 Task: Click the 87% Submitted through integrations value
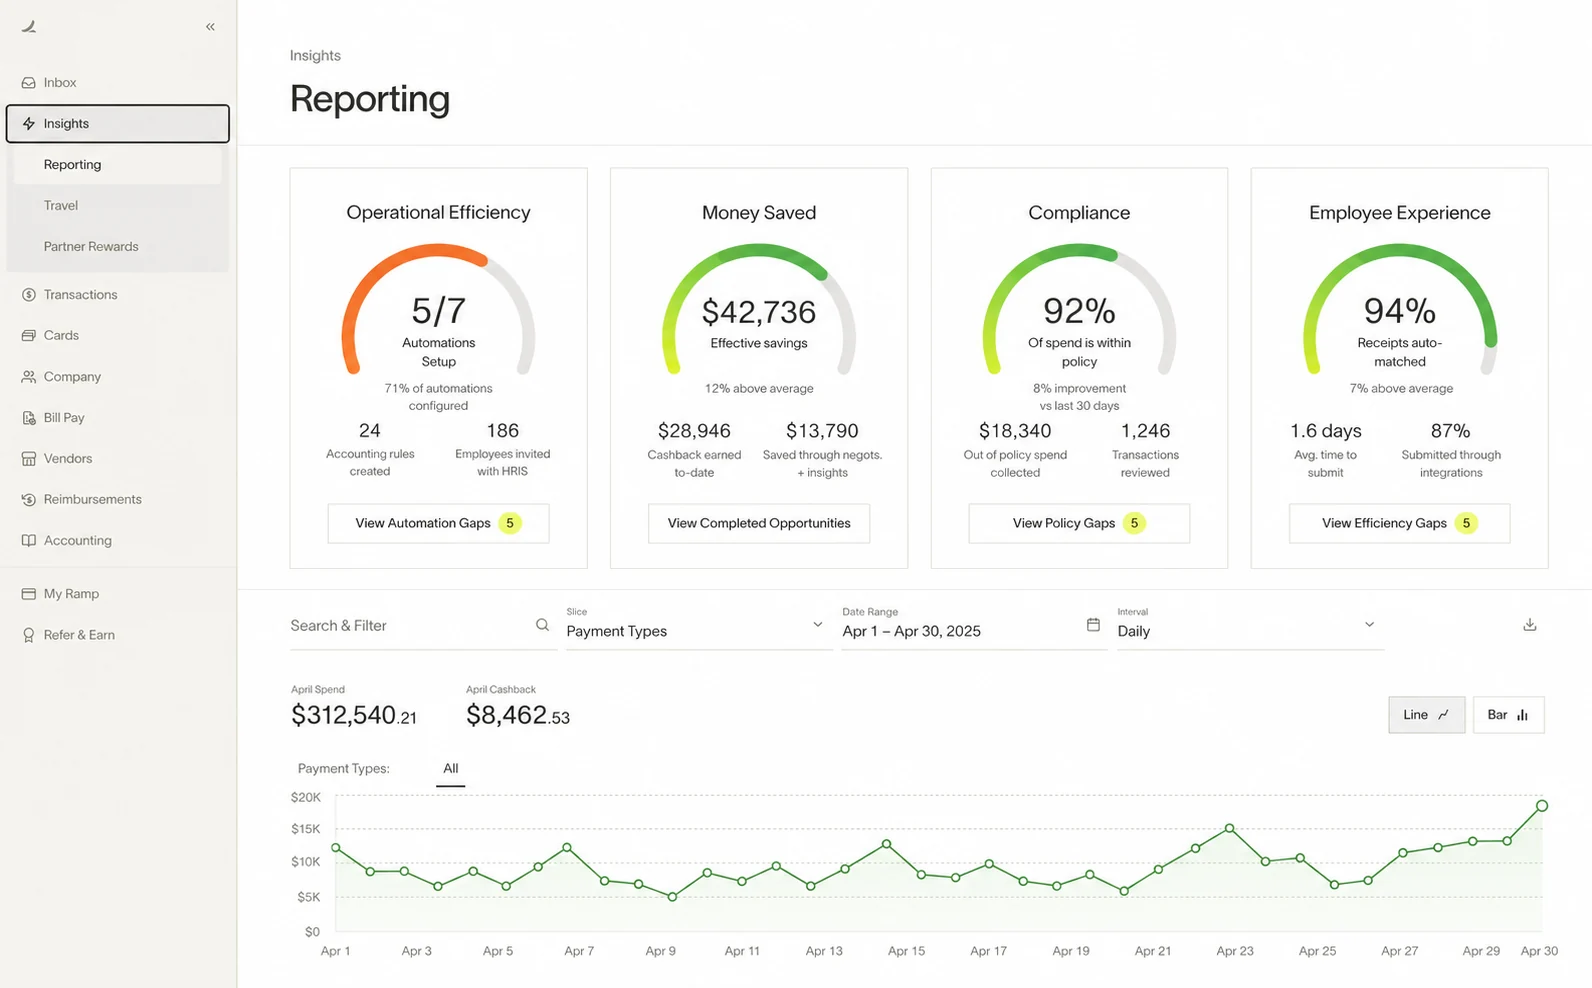coord(1450,431)
